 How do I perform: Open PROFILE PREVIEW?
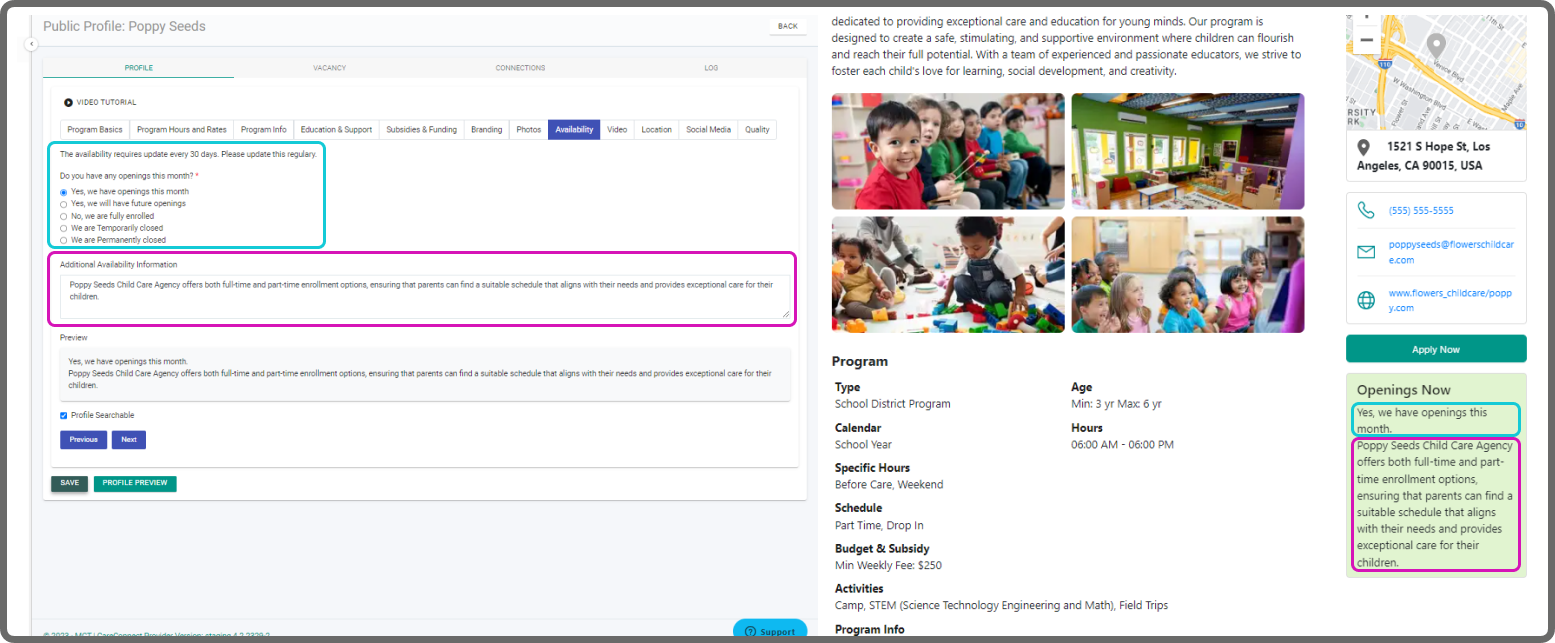135,483
